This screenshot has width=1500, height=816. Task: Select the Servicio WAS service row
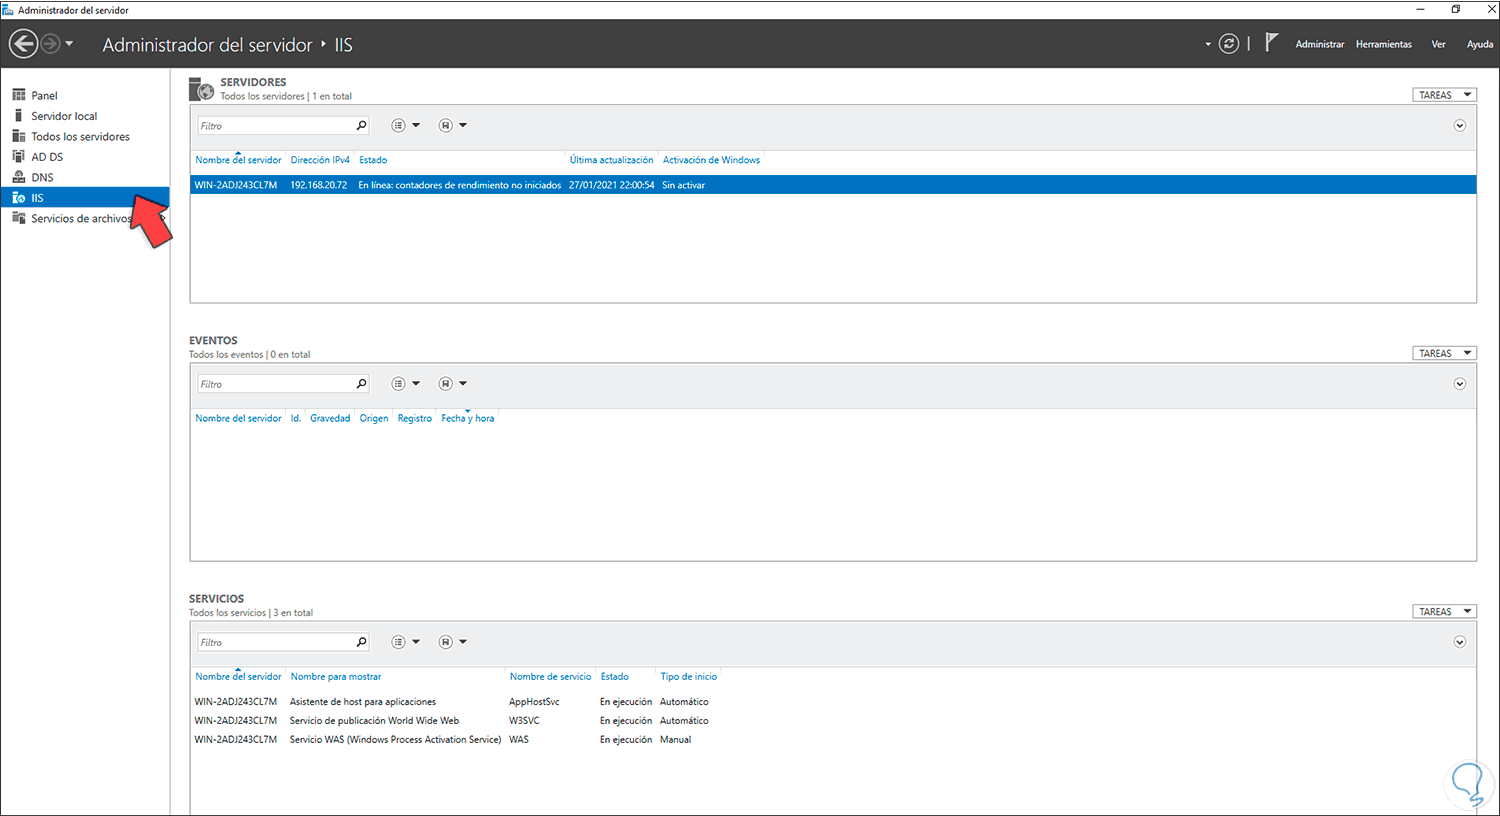[395, 740]
